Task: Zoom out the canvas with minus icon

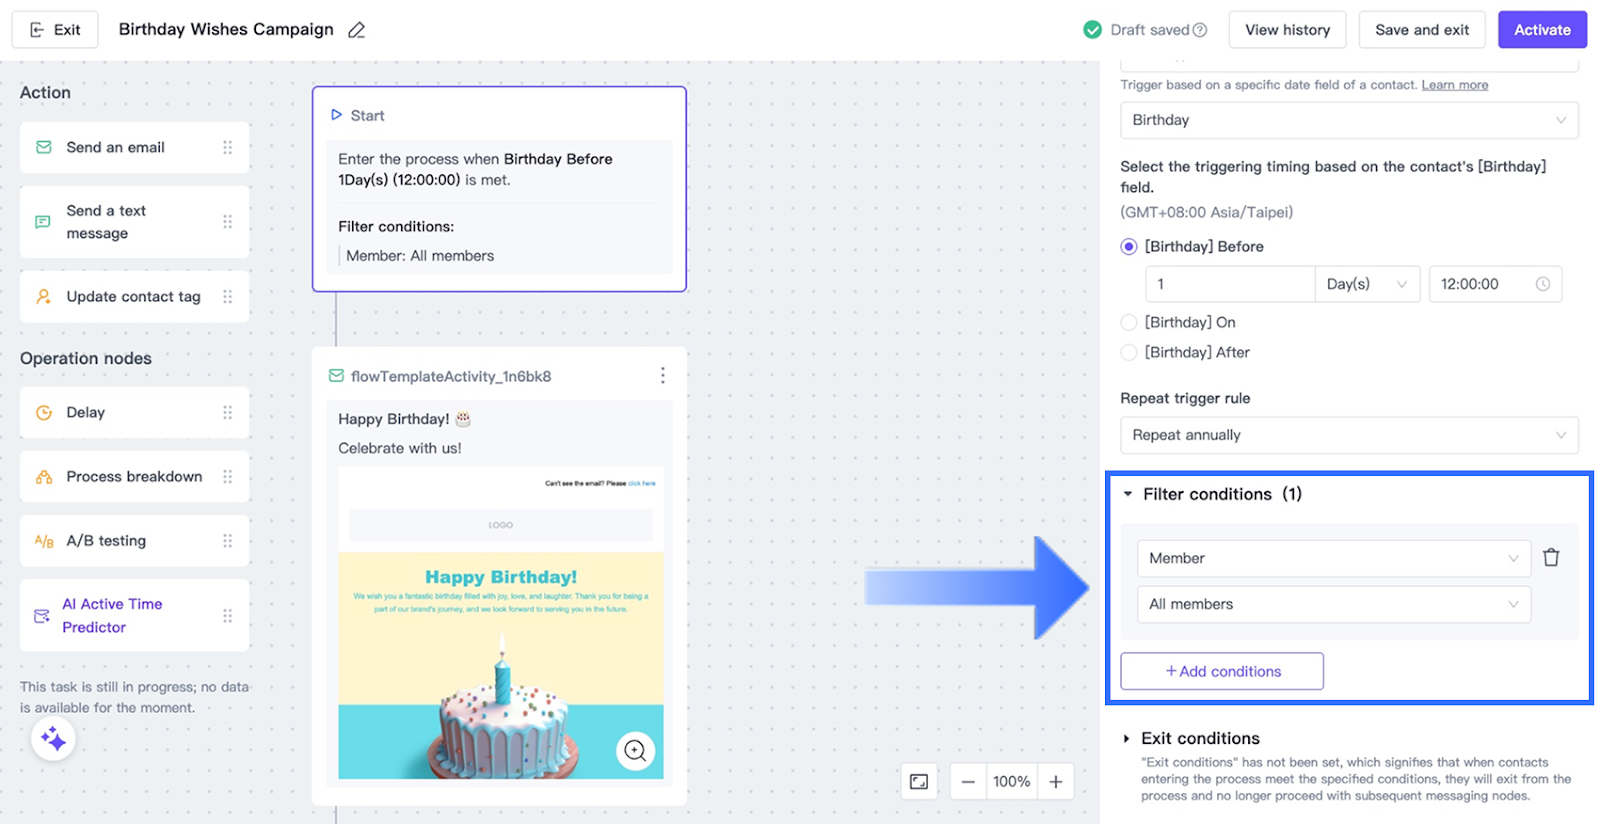Action: click(968, 782)
